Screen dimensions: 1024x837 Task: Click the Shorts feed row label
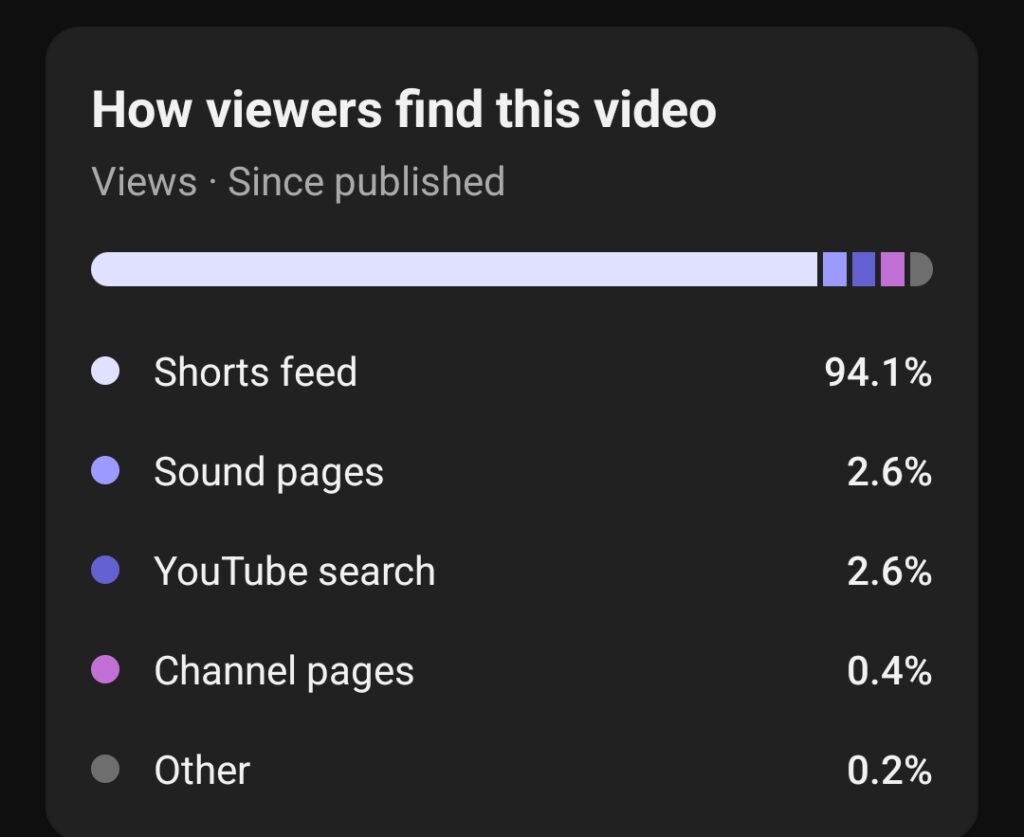[x=256, y=371]
